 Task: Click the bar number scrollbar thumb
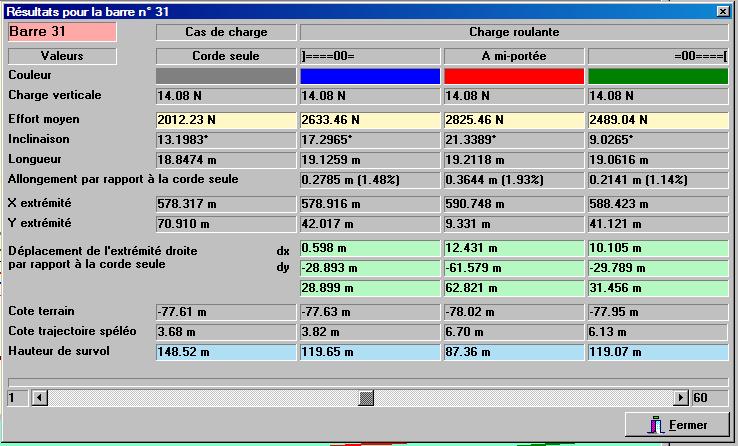point(366,398)
